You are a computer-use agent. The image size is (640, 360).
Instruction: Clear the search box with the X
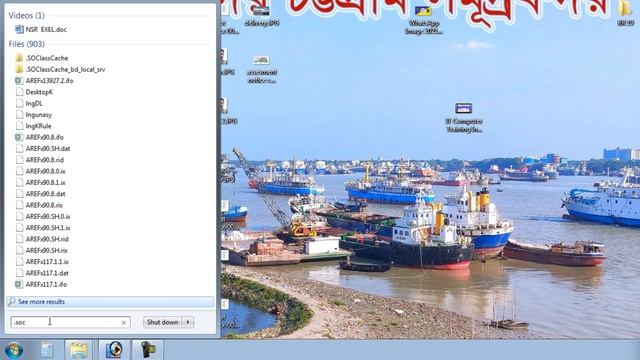(x=124, y=322)
